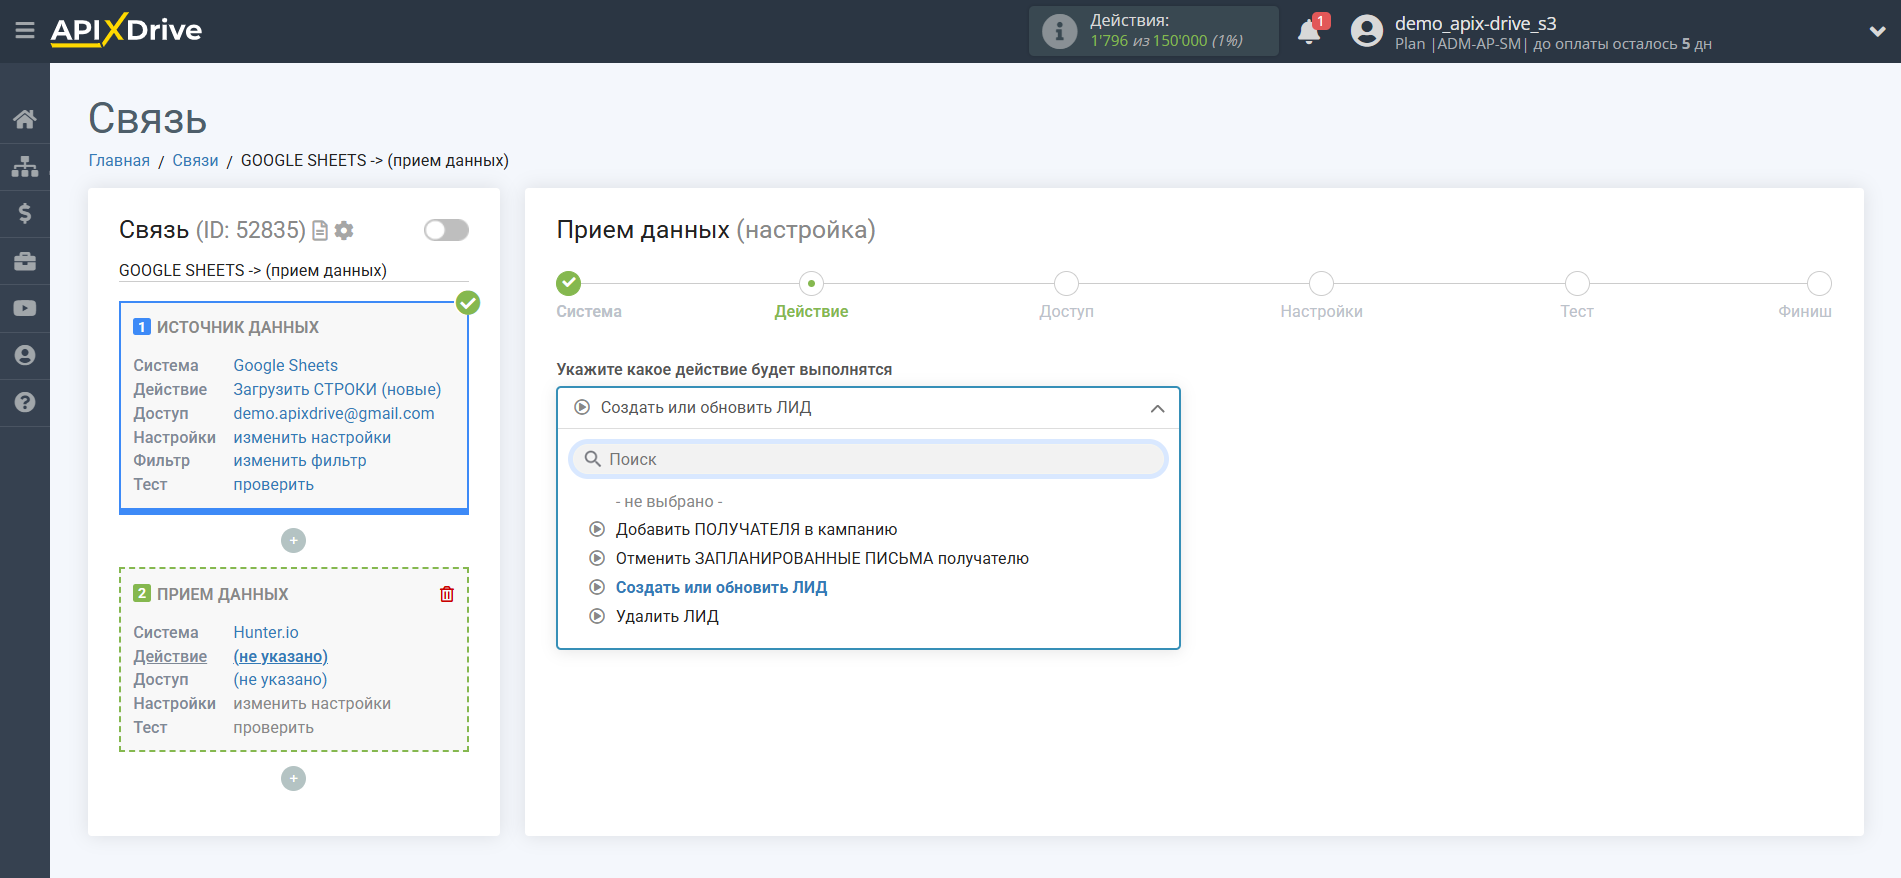Collapse the action selection dropdown
The image size is (1901, 878).
[x=1157, y=408]
